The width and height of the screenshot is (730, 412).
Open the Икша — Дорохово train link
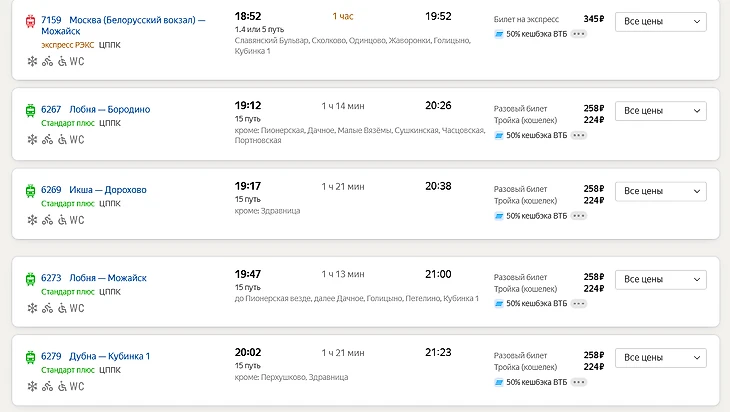[x=108, y=189]
